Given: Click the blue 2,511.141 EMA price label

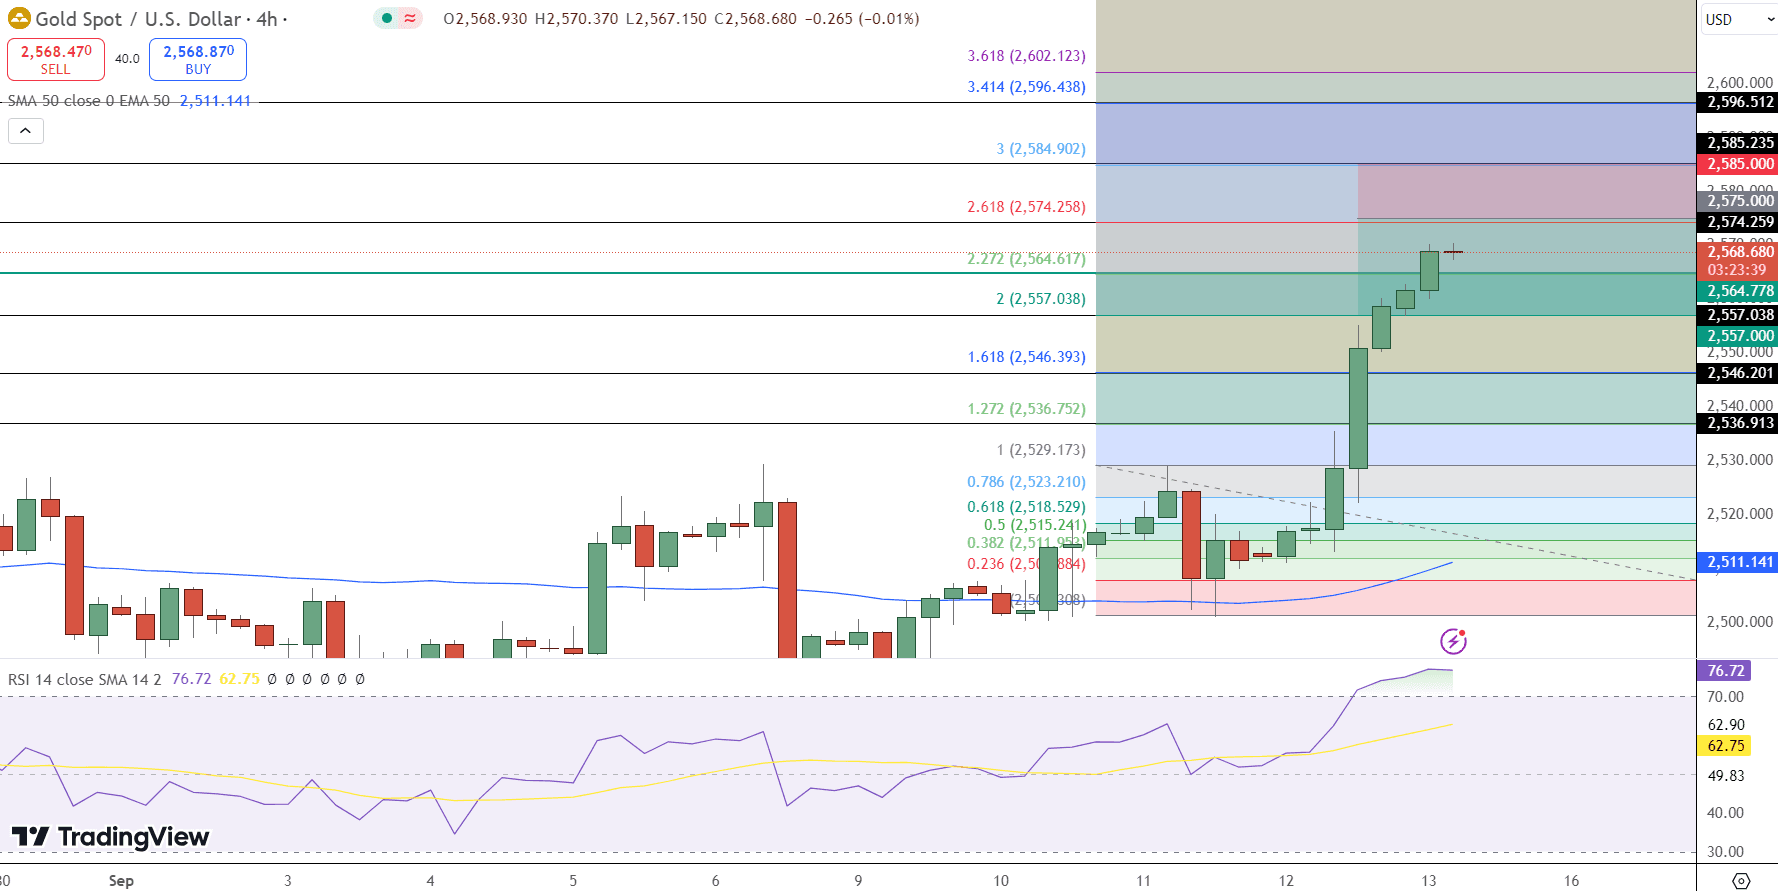Looking at the screenshot, I should (x=1740, y=562).
